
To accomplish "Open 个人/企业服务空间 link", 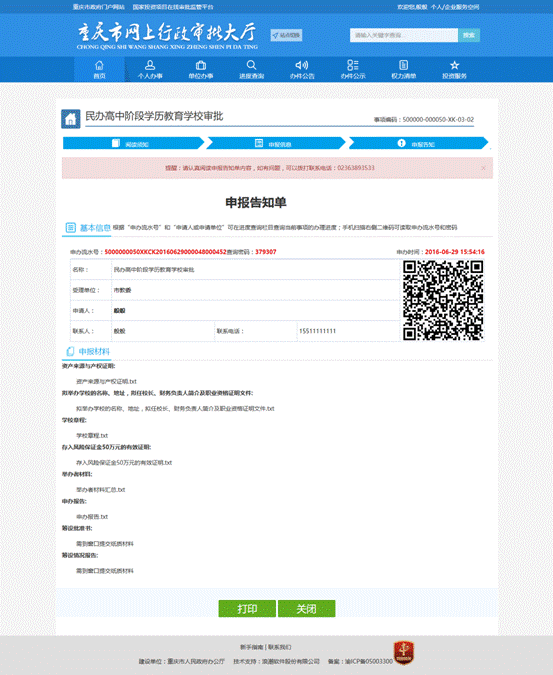I will click(455, 7).
